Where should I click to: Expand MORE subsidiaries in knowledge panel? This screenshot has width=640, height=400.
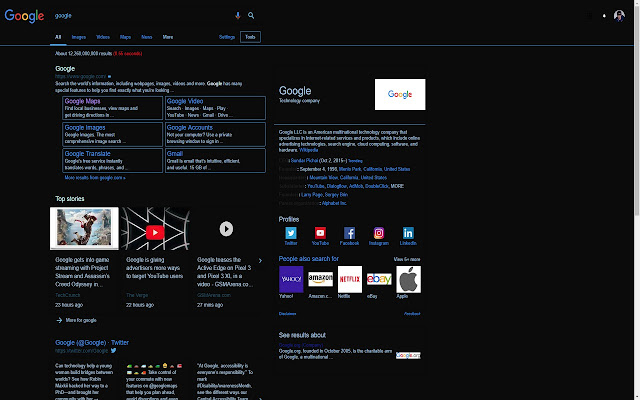tap(397, 186)
